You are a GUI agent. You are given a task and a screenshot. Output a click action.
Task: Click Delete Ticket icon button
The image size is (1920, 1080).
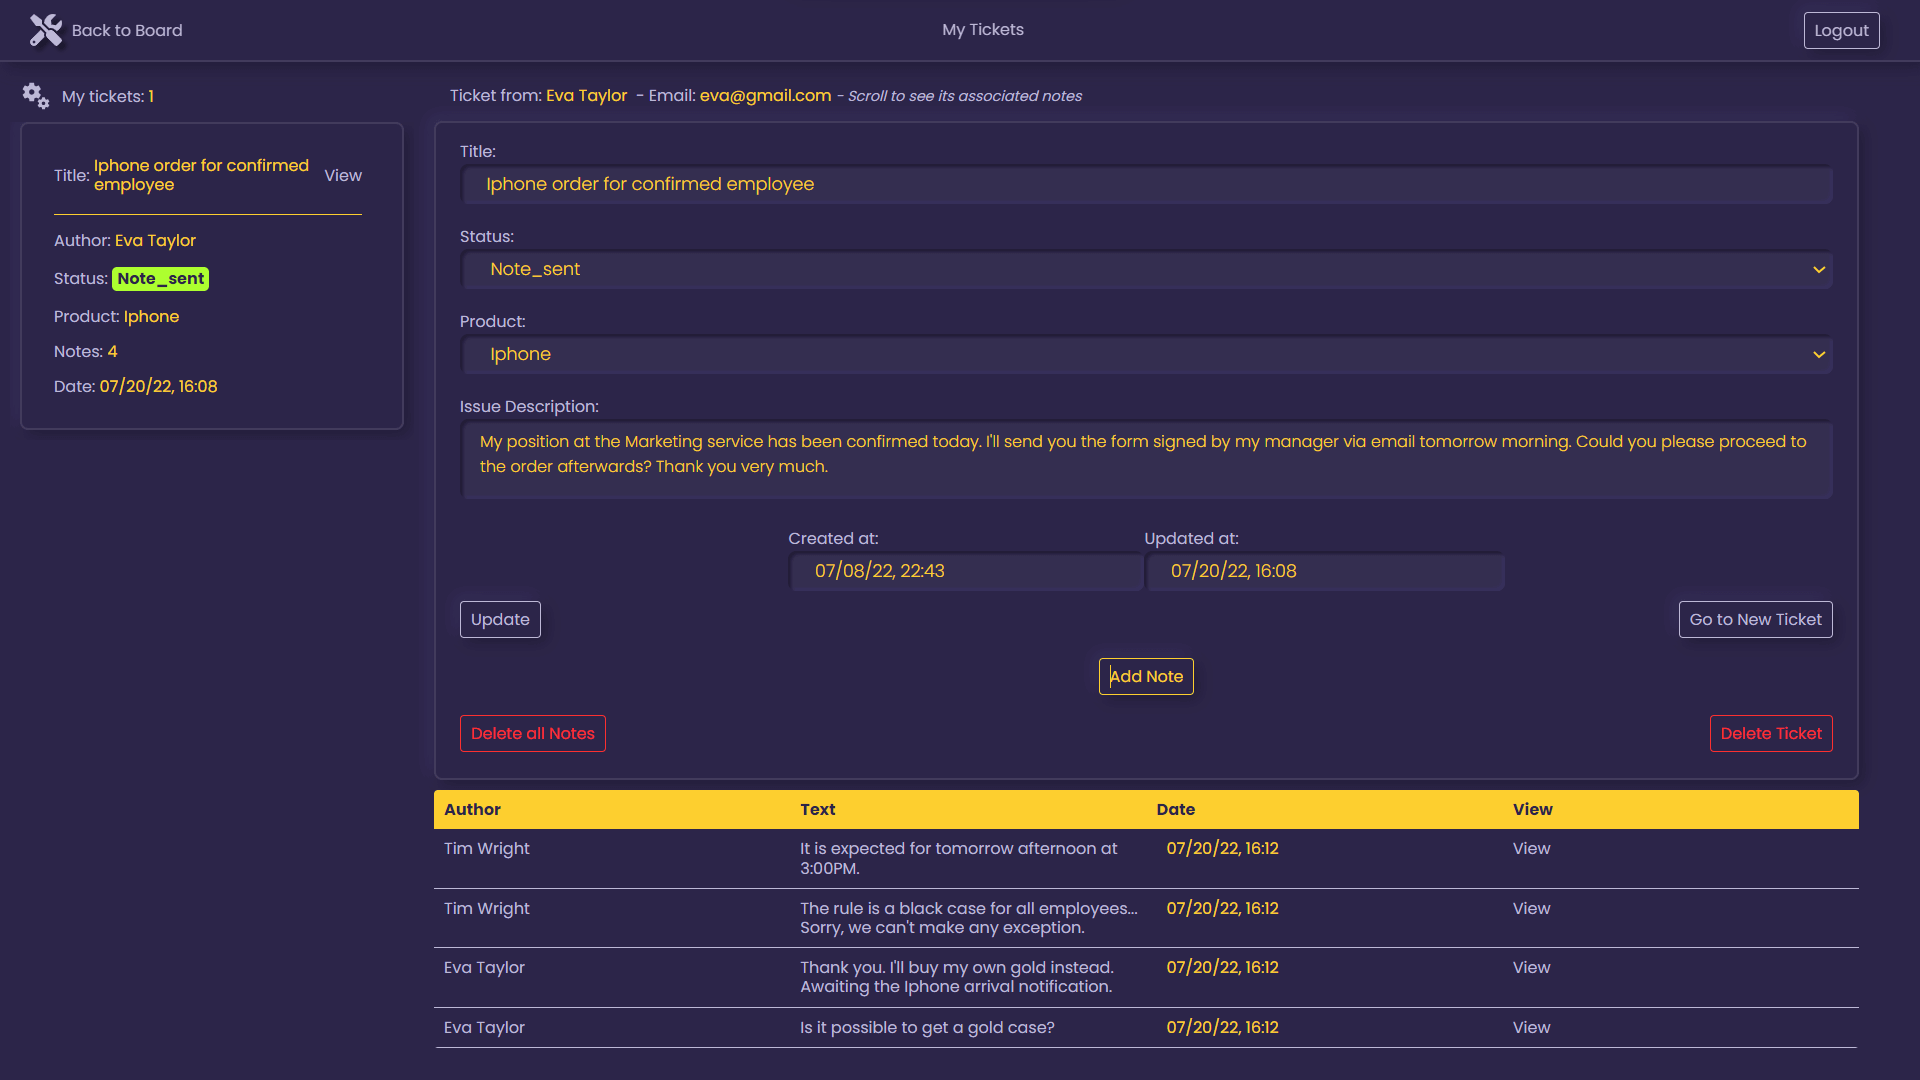pos(1770,732)
